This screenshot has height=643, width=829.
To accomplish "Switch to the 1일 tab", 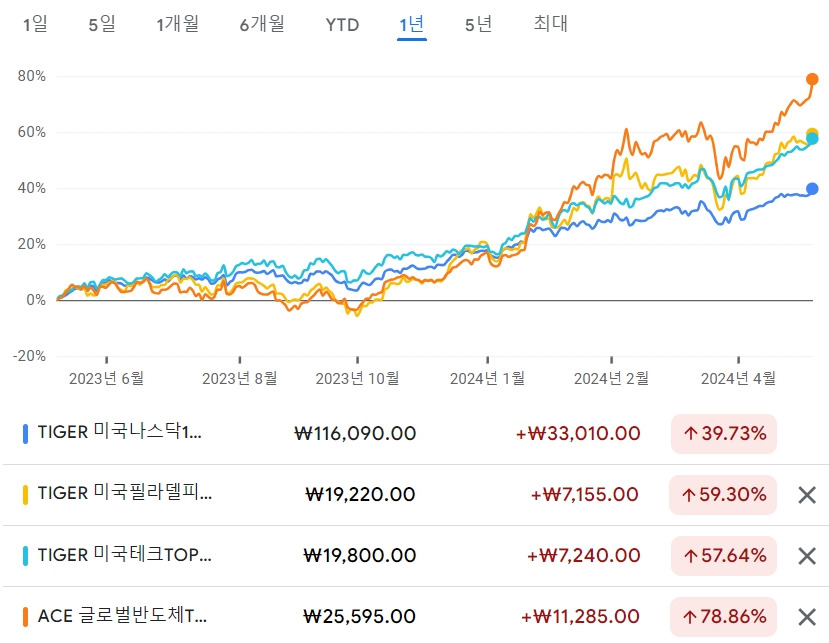I will click(x=33, y=25).
